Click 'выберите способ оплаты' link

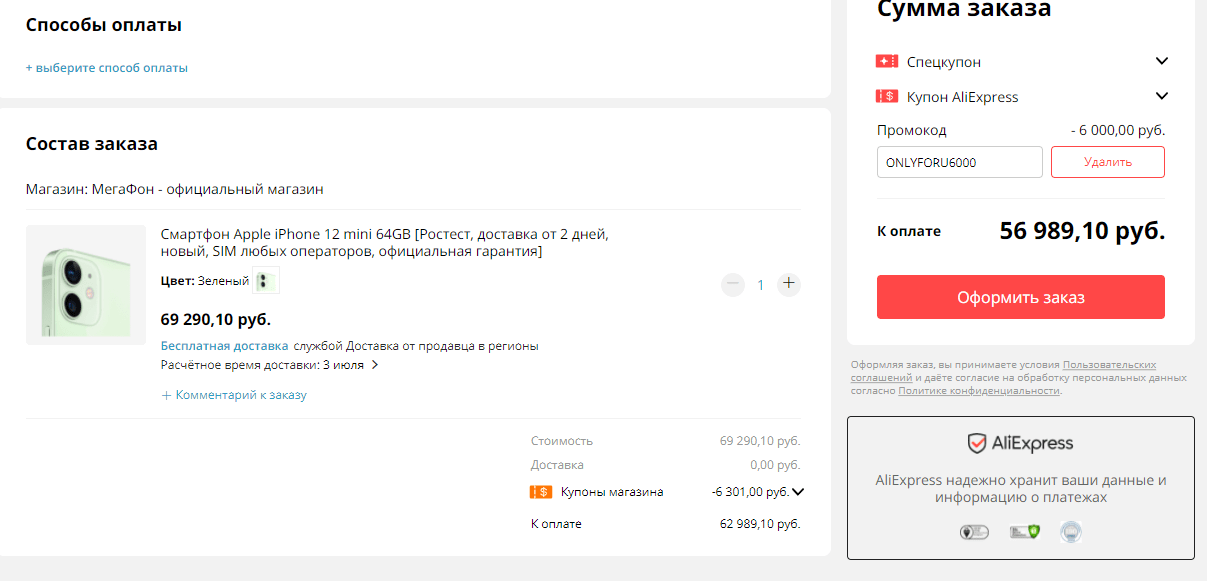click(107, 68)
